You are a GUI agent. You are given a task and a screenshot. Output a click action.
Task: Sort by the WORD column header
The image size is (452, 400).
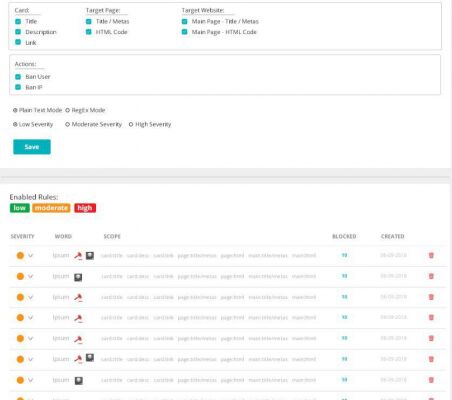pos(63,236)
